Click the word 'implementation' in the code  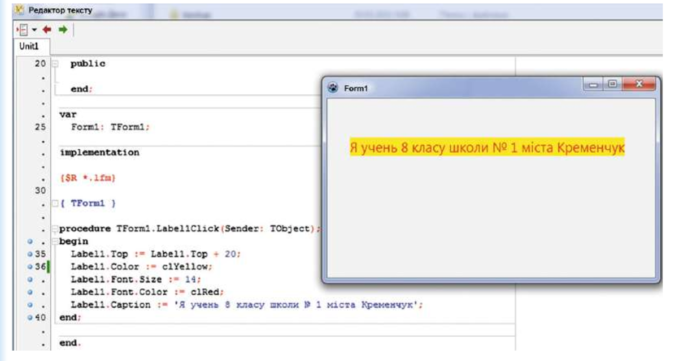[99, 153]
